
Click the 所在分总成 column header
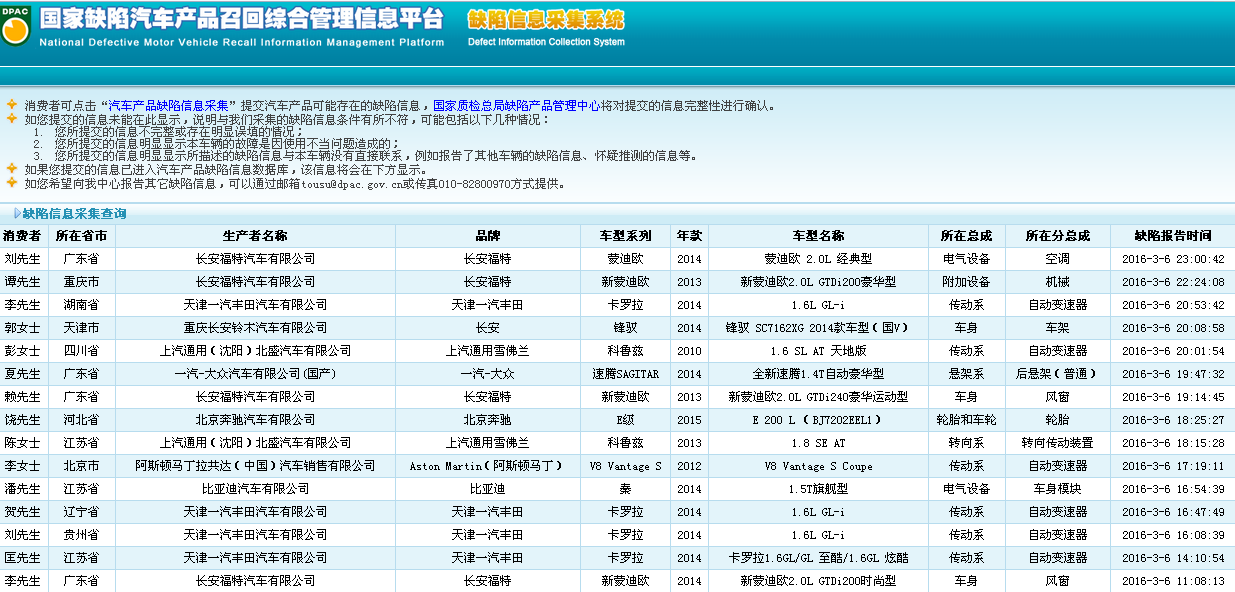[1058, 236]
